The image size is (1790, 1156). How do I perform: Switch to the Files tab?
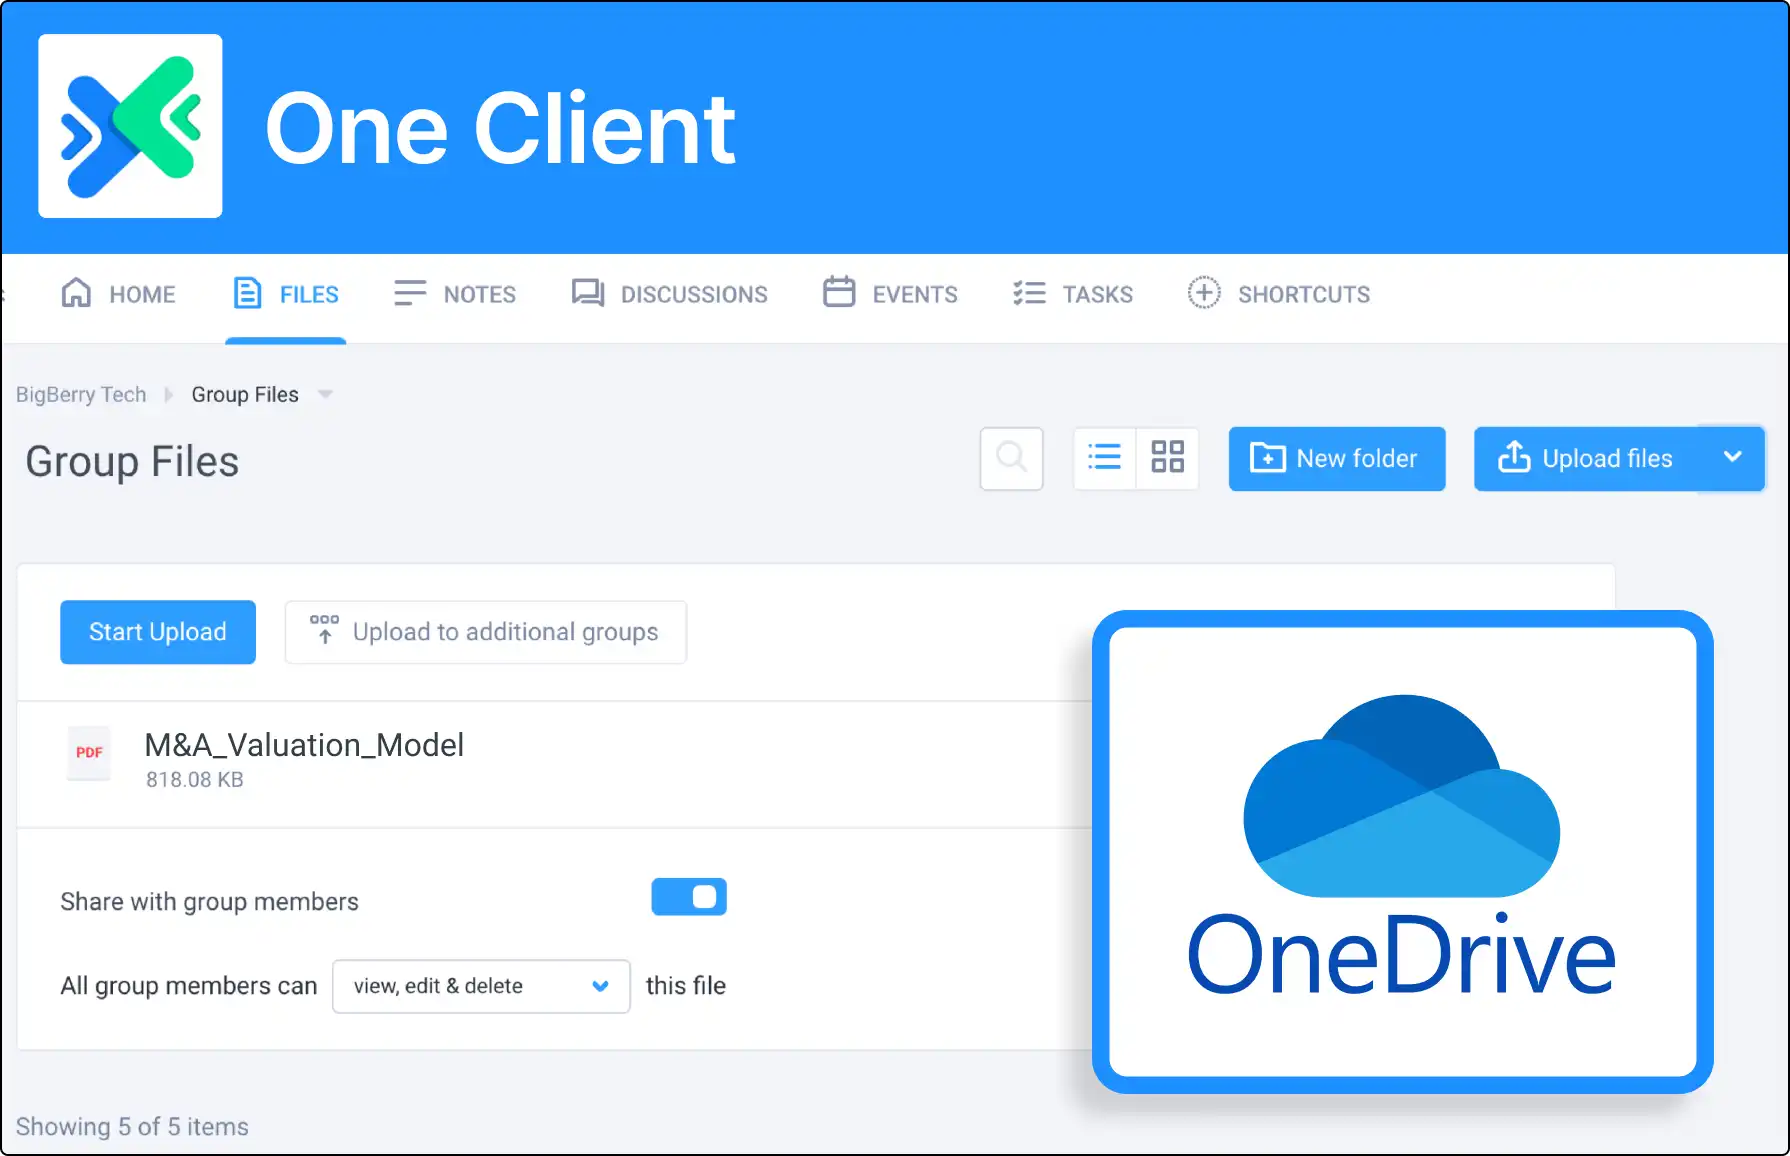click(286, 294)
